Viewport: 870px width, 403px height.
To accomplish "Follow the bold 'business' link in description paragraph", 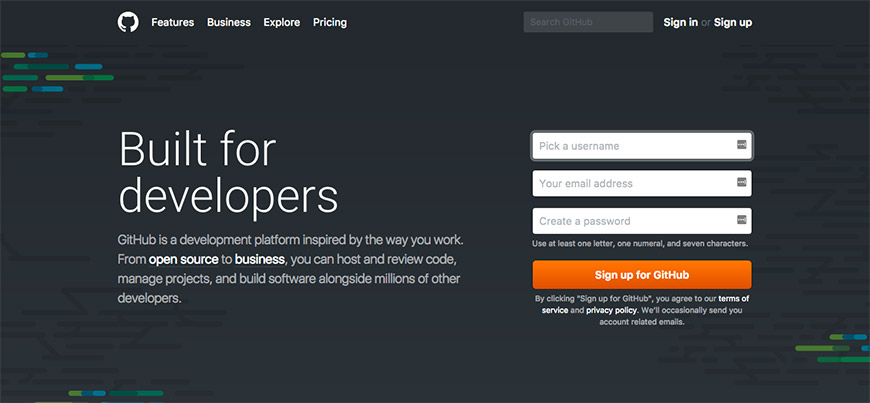I will pyautogui.click(x=260, y=260).
